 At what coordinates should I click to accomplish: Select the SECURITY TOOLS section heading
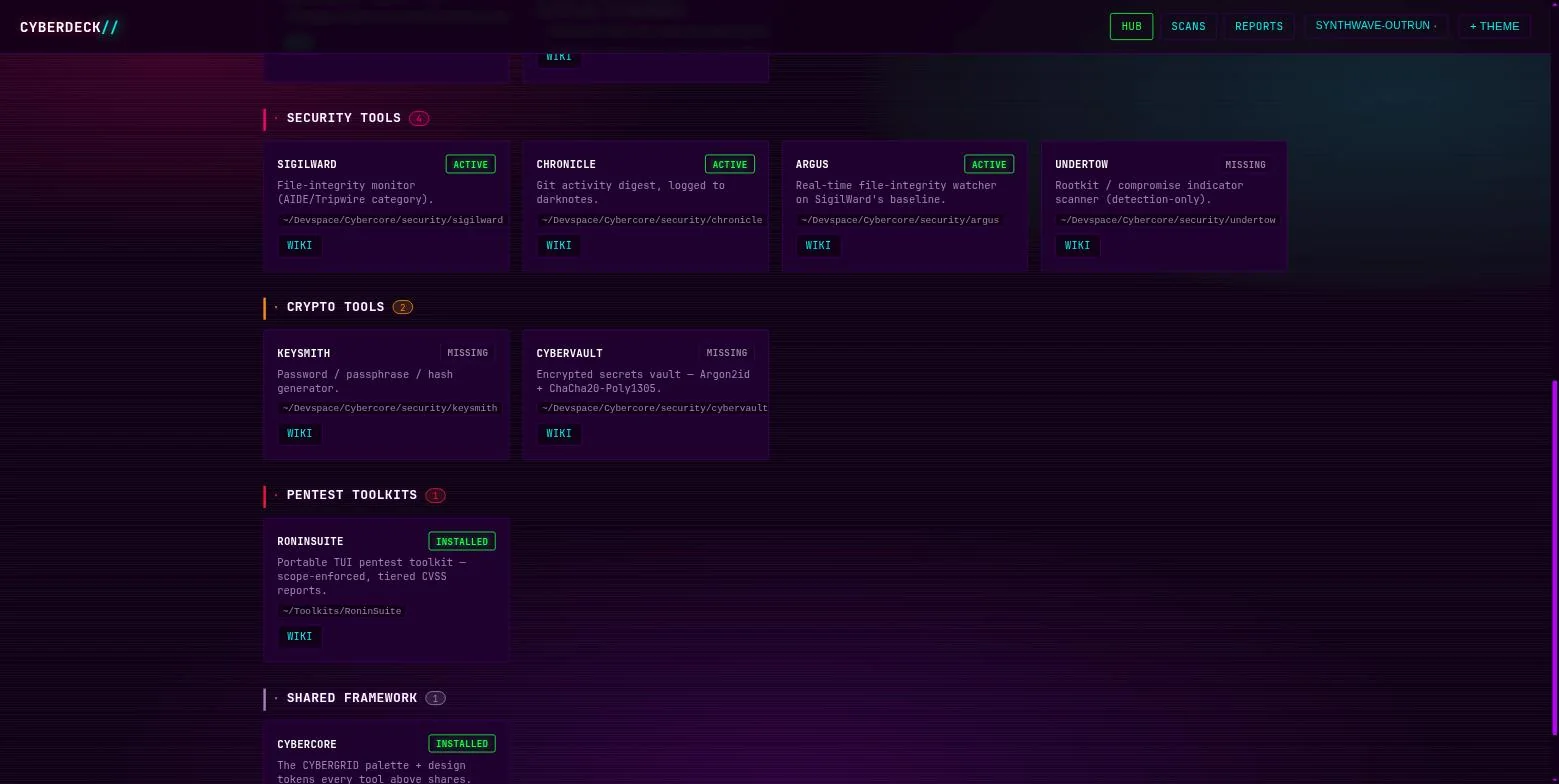click(344, 118)
